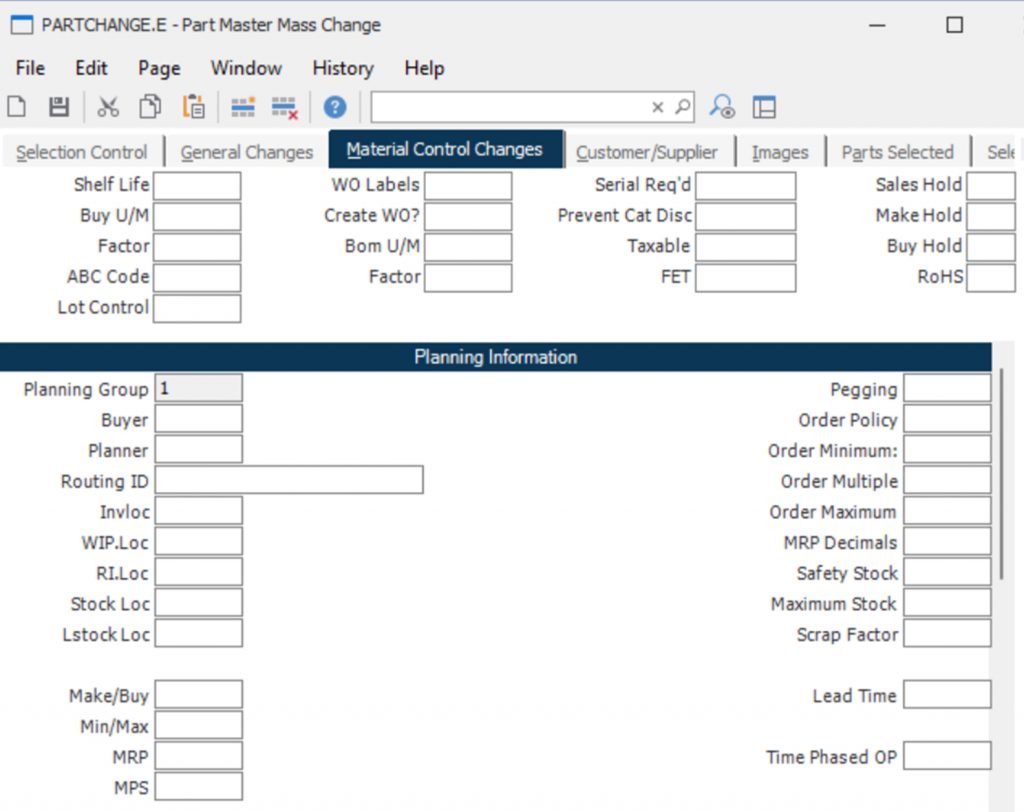Click the Sales Hold field

[991, 186]
